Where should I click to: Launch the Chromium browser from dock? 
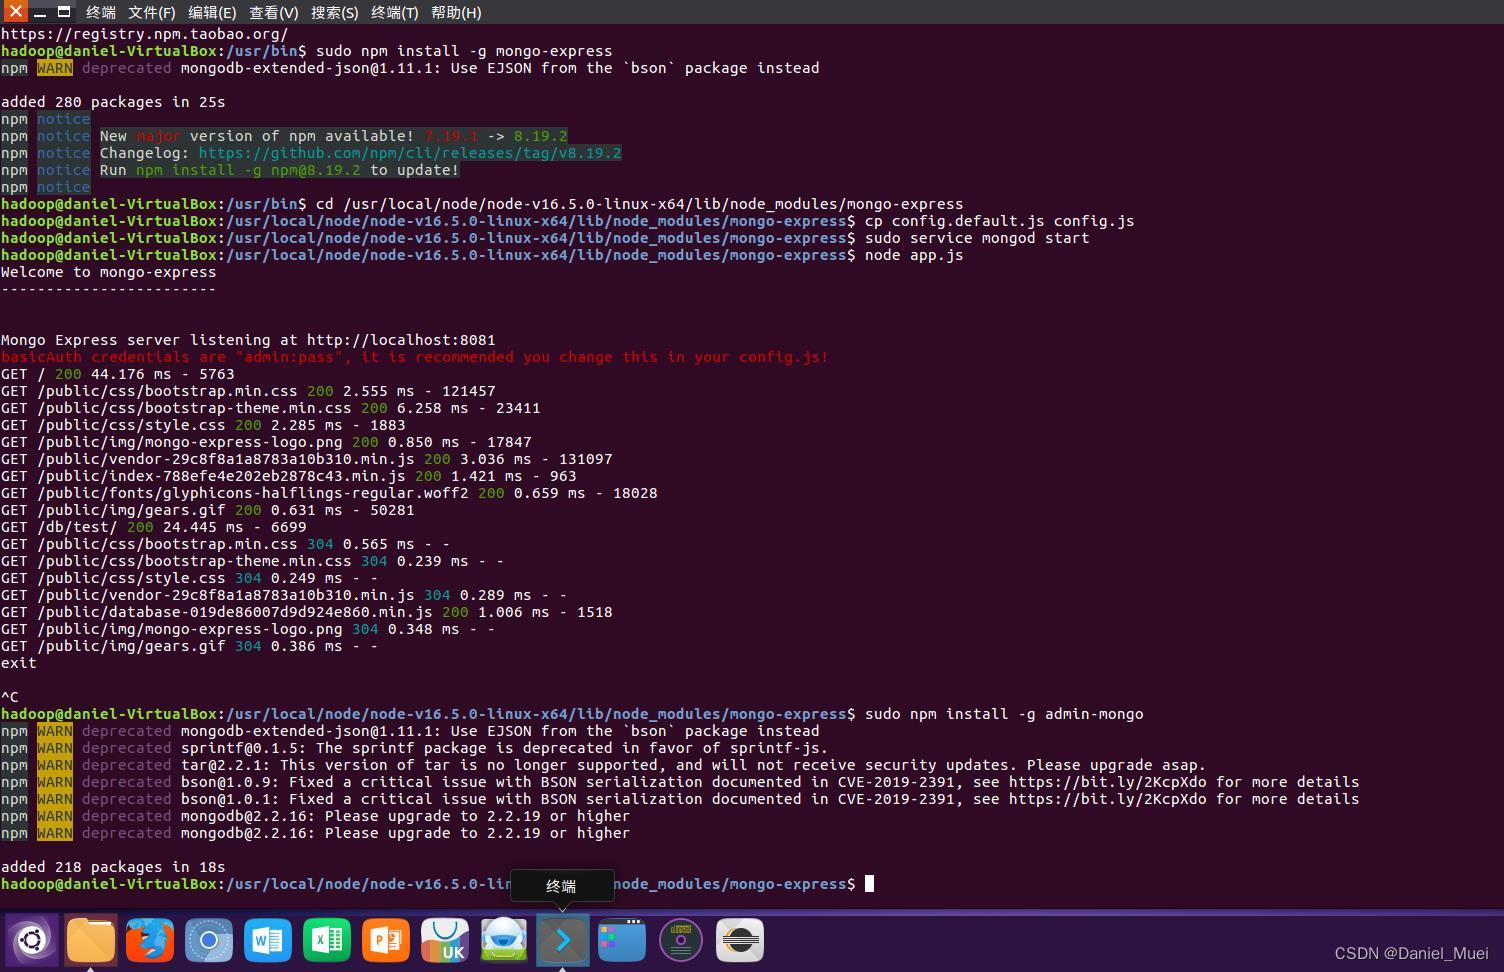pos(209,940)
